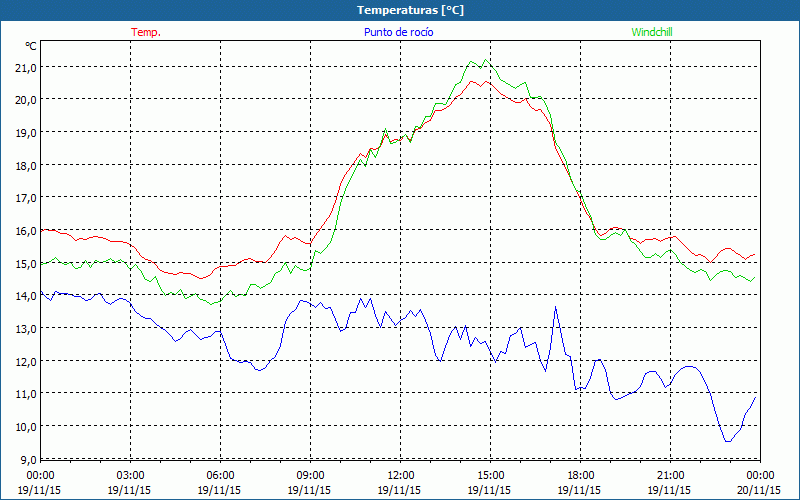Click the 19/11/15 date below 15:00
The height and width of the screenshot is (500, 800).
[489, 490]
